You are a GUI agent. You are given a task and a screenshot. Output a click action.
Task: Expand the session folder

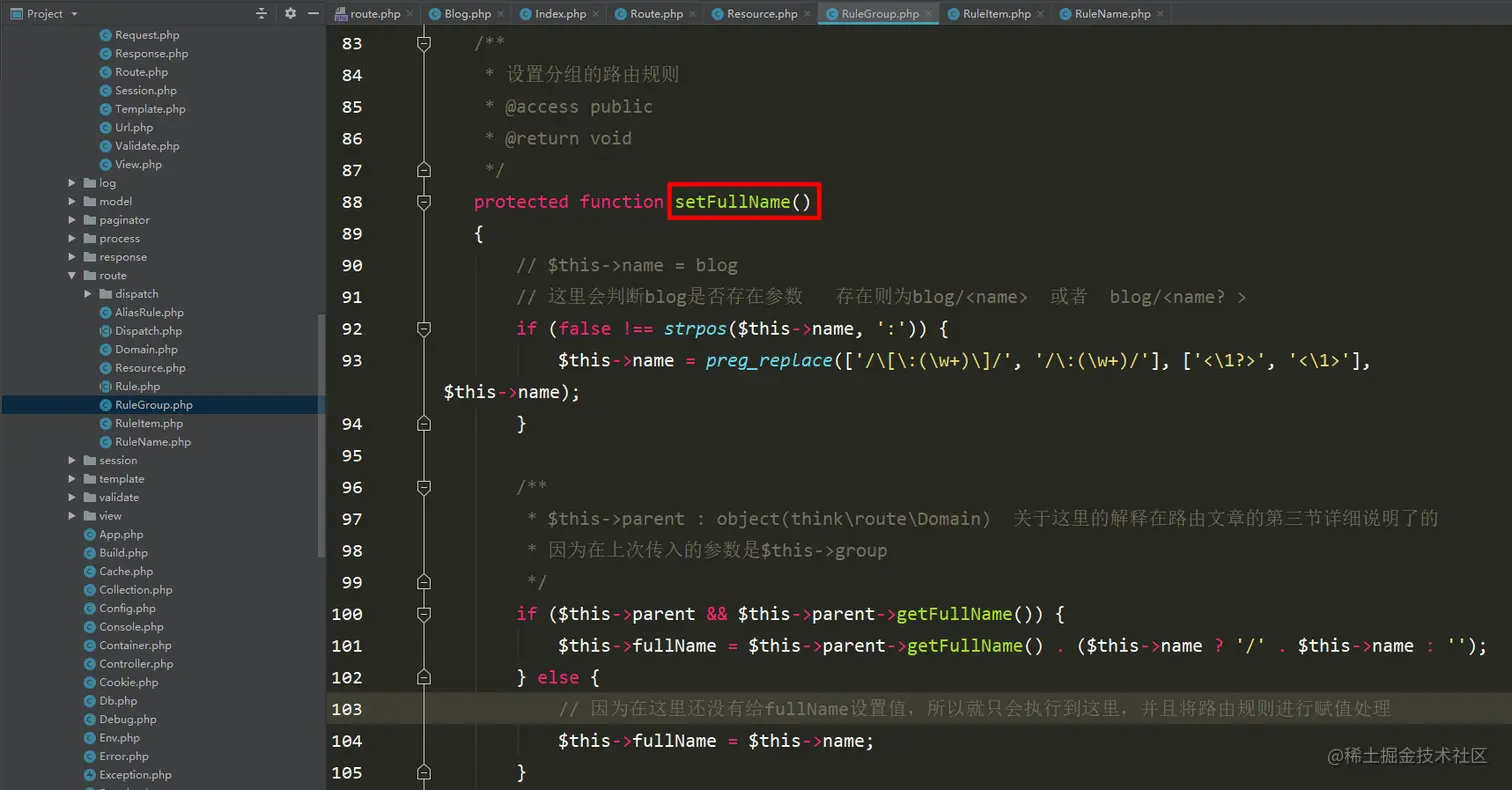click(x=72, y=460)
